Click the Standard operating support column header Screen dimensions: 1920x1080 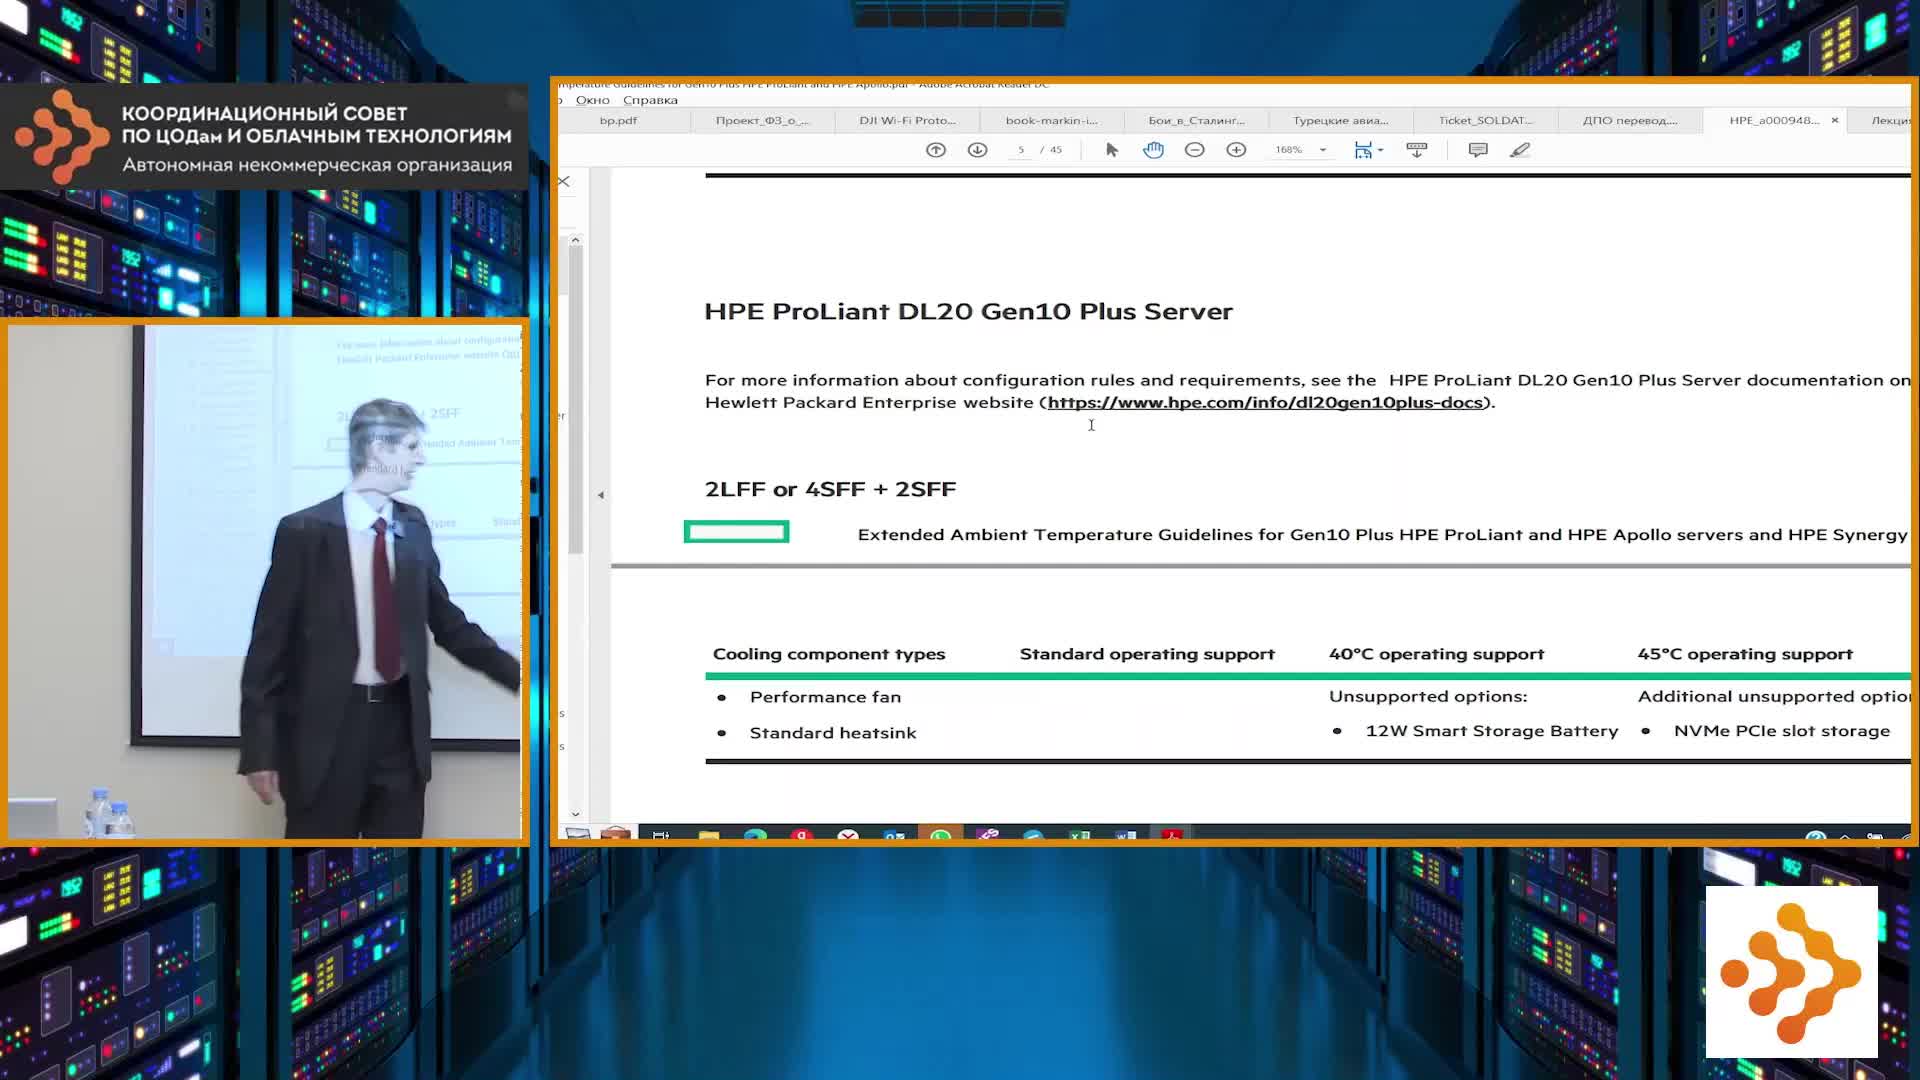click(x=1147, y=654)
